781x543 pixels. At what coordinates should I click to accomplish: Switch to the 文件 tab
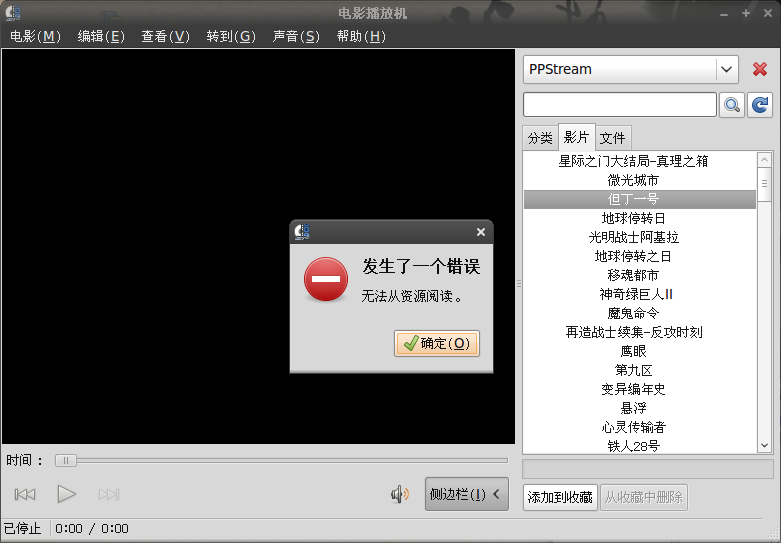tap(613, 138)
